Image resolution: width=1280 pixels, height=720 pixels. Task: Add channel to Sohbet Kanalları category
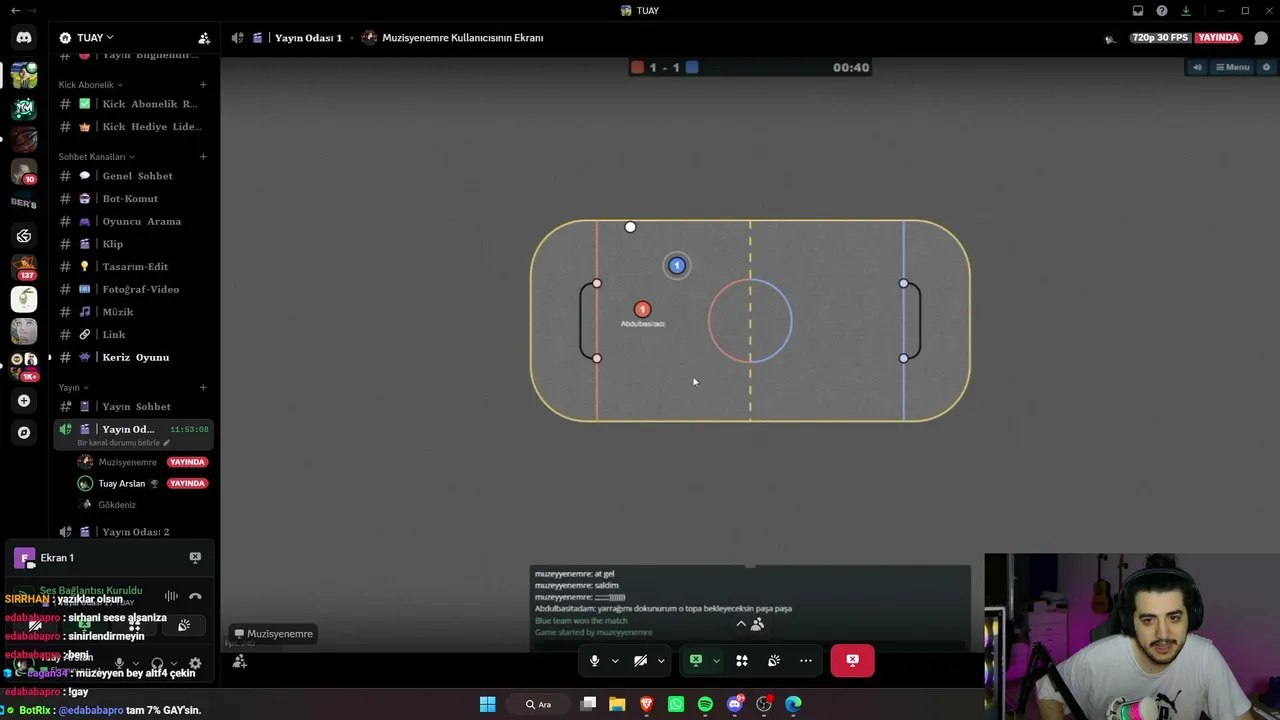coord(203,157)
